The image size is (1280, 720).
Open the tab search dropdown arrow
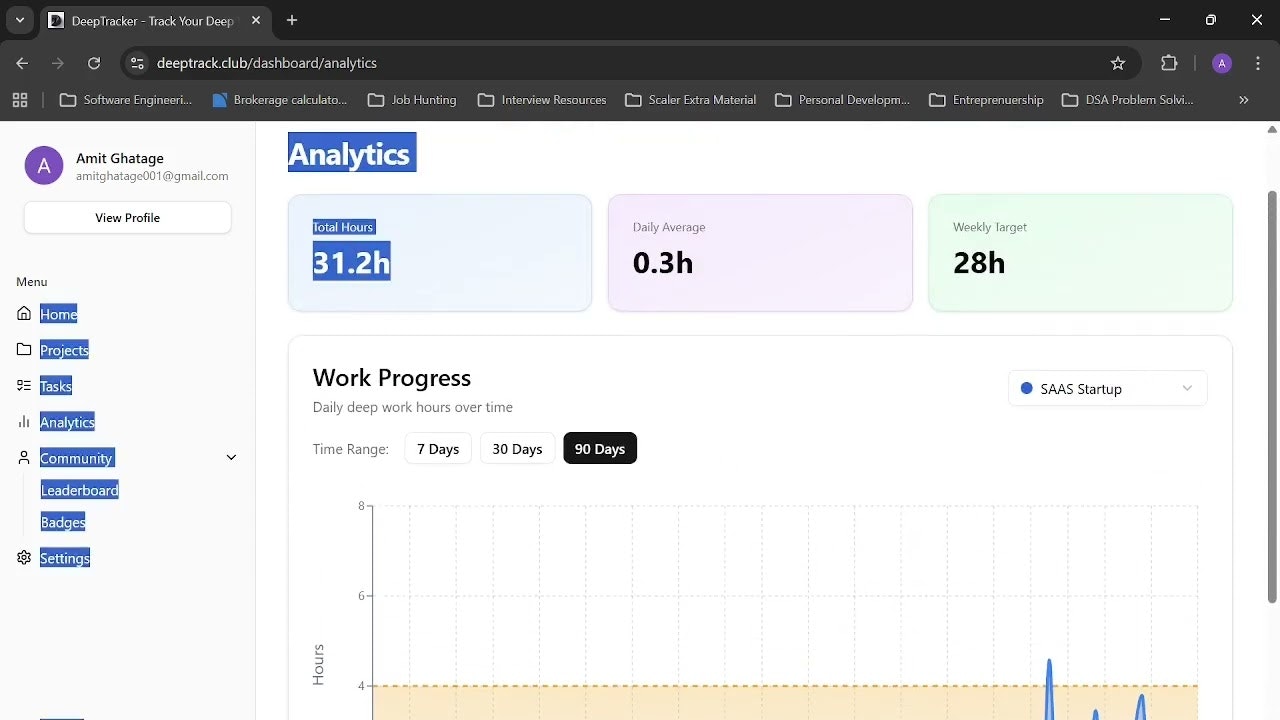pos(19,20)
